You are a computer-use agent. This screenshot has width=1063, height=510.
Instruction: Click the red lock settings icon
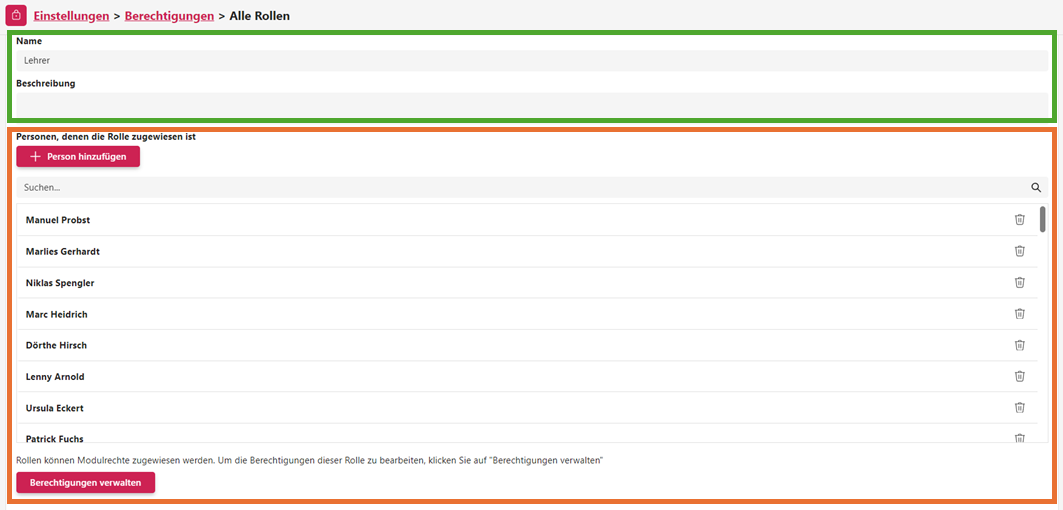[16, 16]
